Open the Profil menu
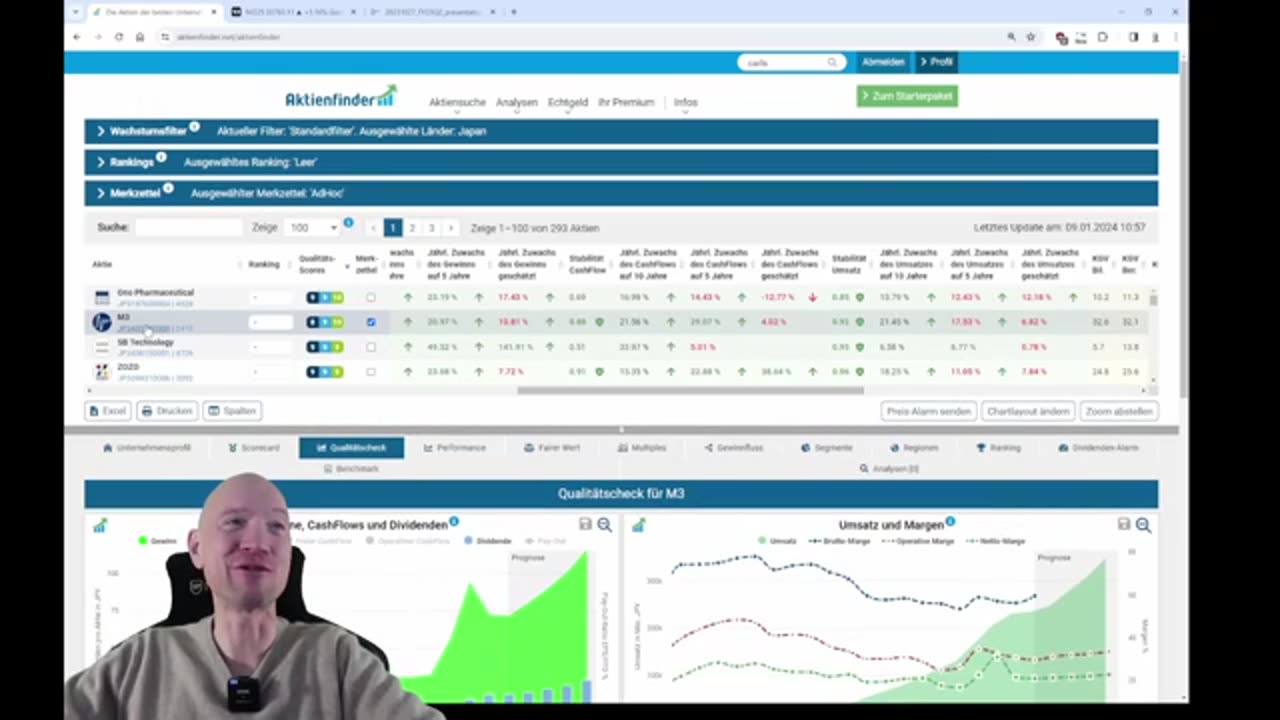Image resolution: width=1280 pixels, height=720 pixels. [x=936, y=62]
